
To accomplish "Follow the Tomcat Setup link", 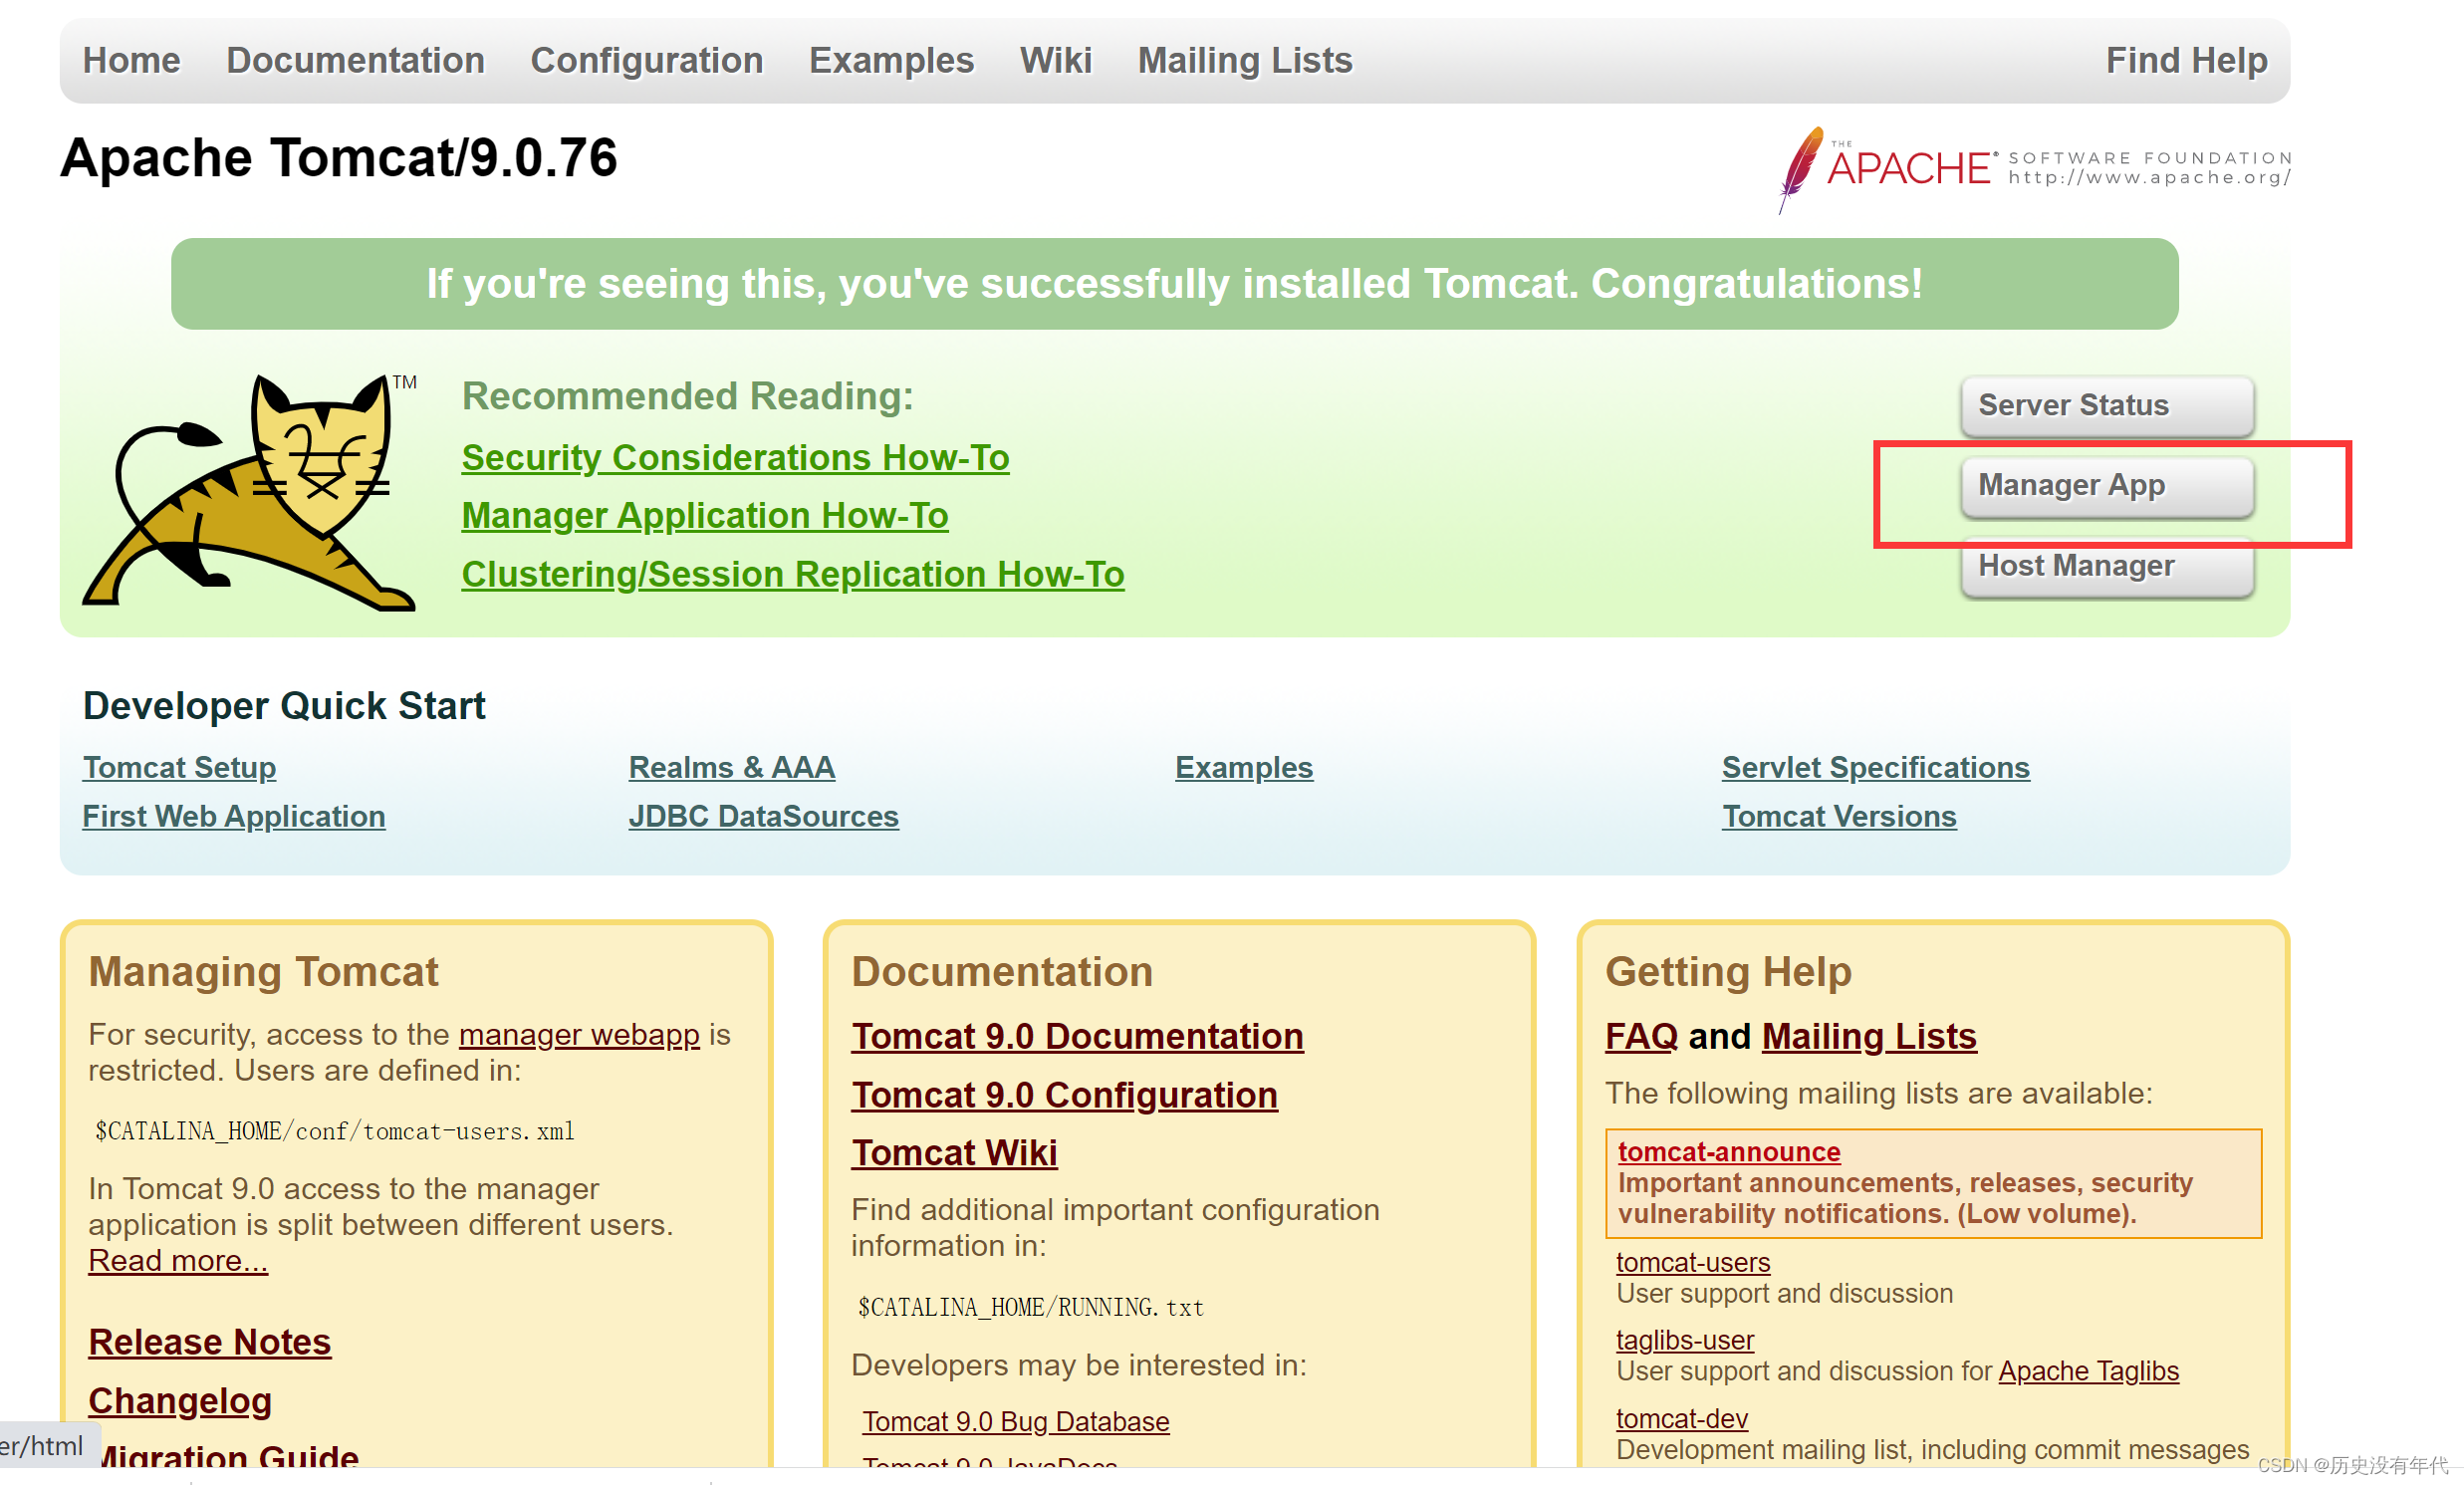I will [179, 768].
